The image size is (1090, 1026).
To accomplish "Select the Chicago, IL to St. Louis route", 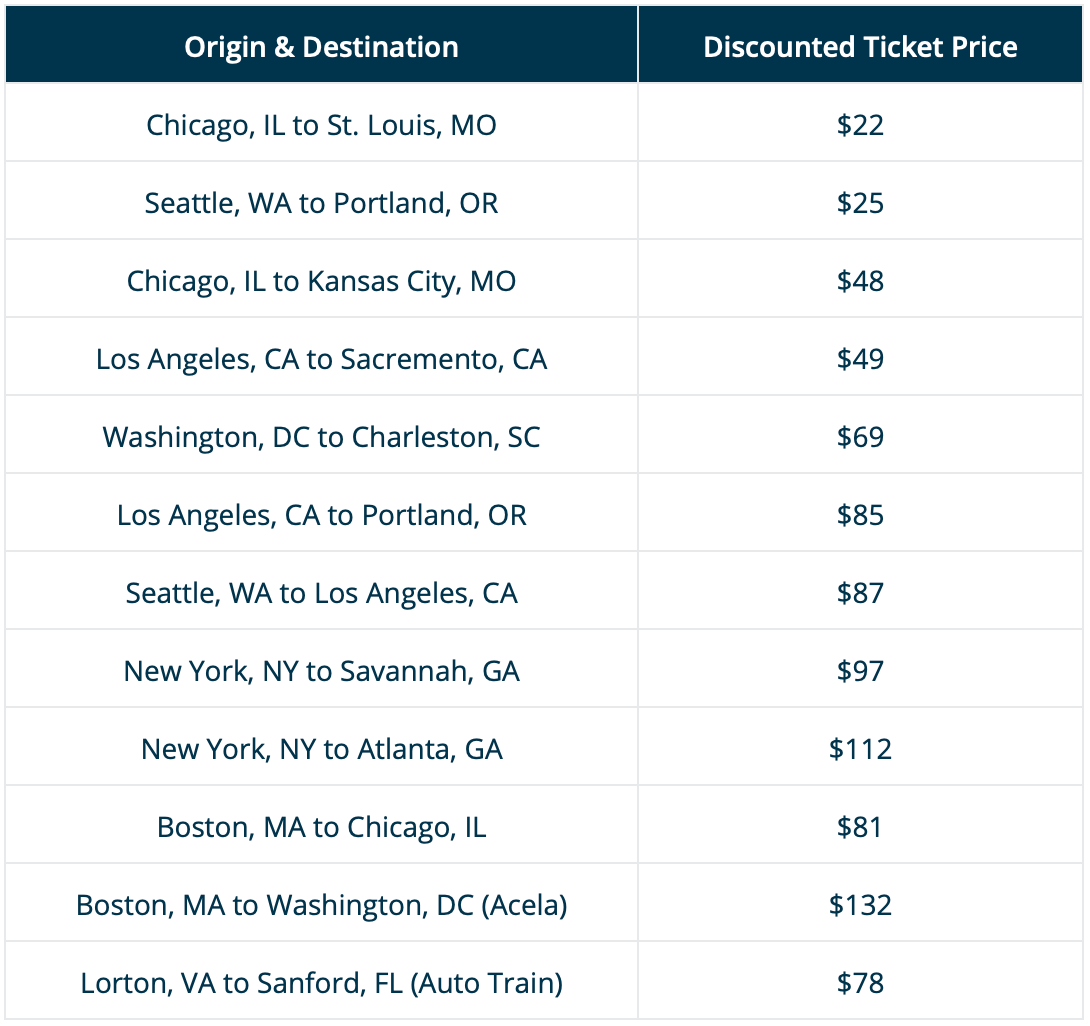I will point(321,125).
